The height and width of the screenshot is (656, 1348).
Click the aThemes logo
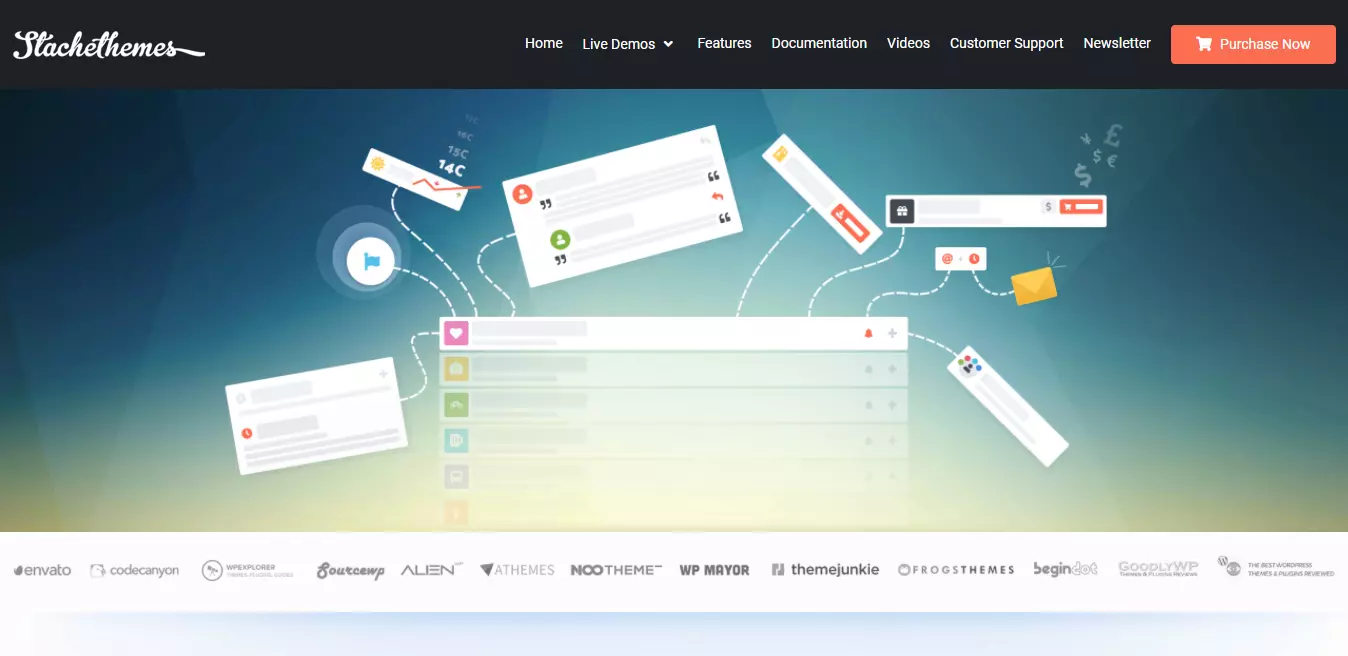[517, 570]
